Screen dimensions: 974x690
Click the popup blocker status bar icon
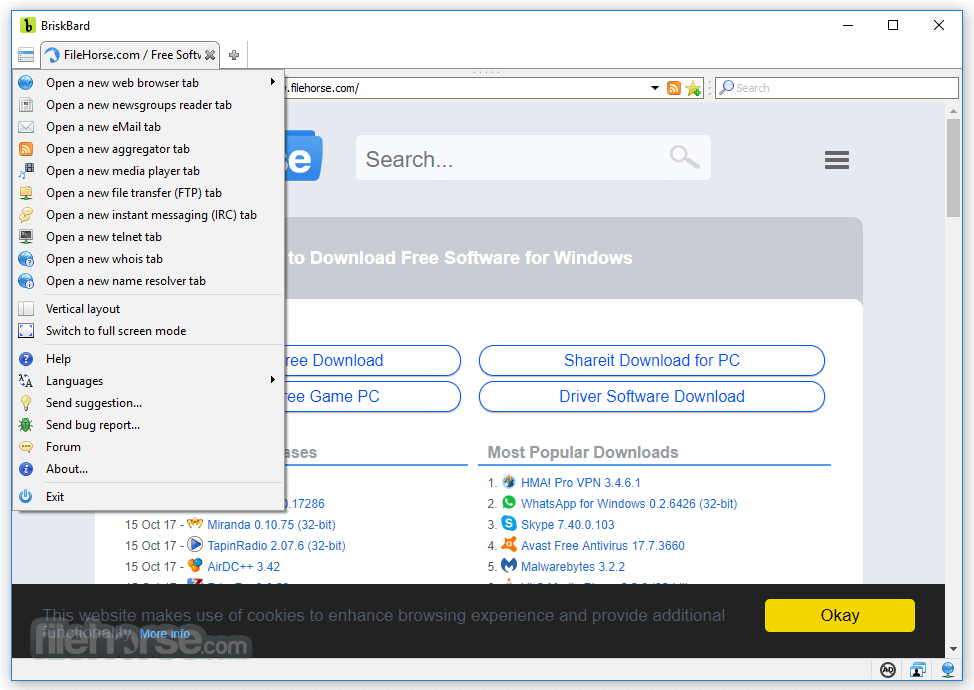tap(918, 670)
